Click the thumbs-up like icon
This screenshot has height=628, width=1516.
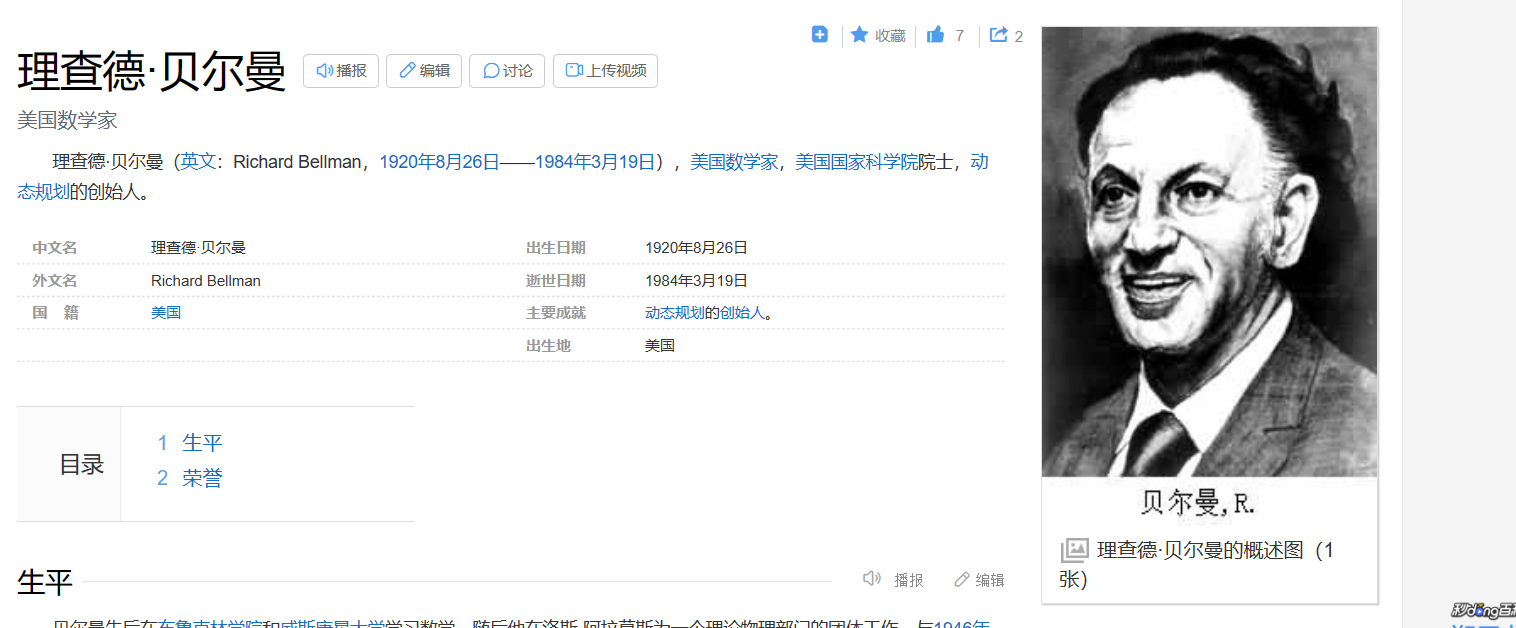pyautogui.click(x=936, y=35)
